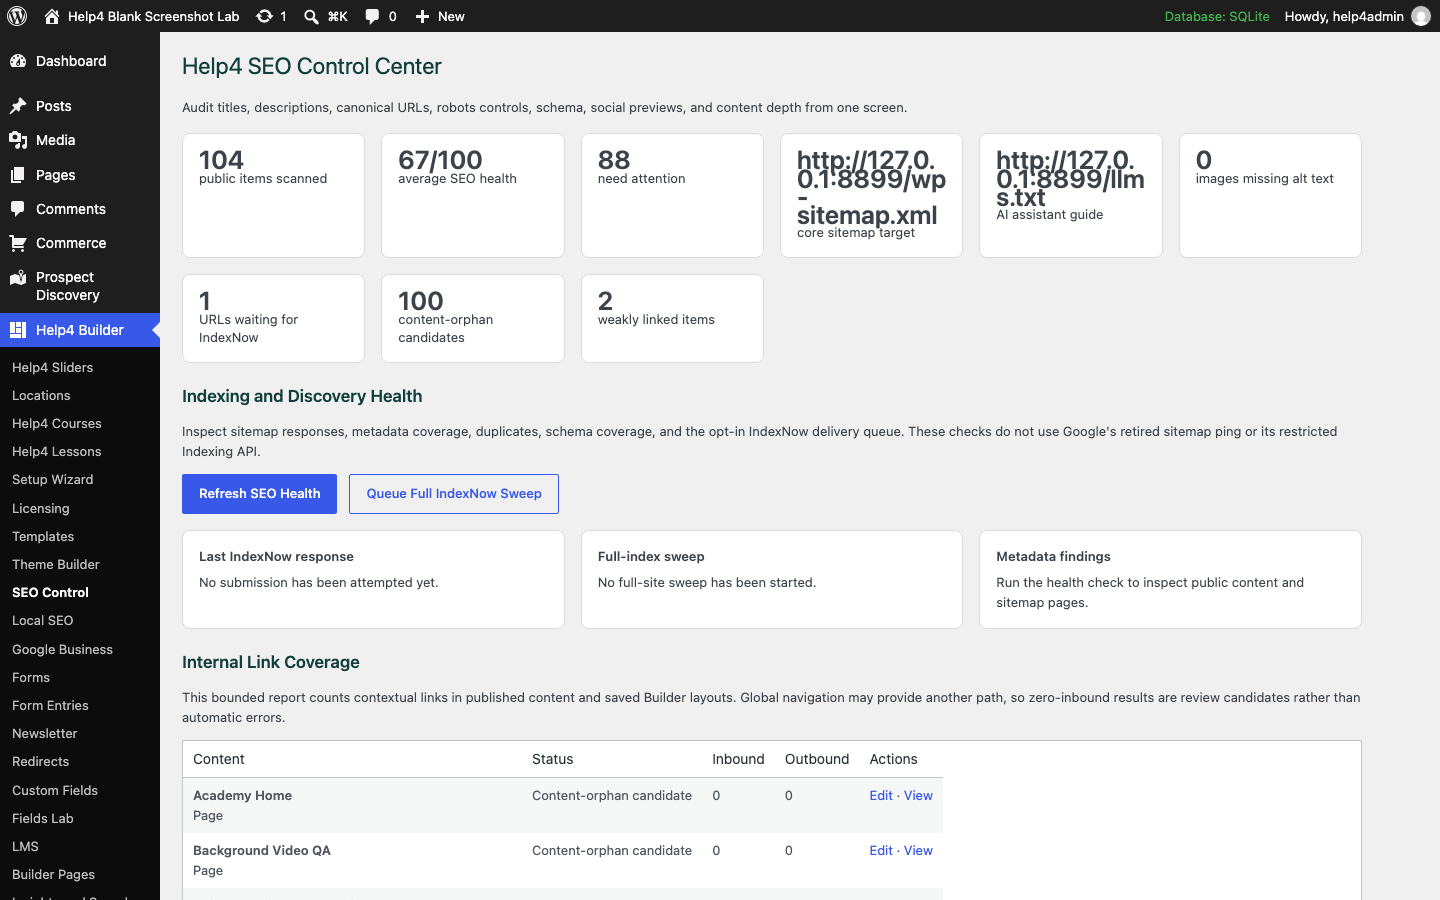This screenshot has width=1440, height=900.
Task: Edit the Academy Home page
Action: point(881,796)
